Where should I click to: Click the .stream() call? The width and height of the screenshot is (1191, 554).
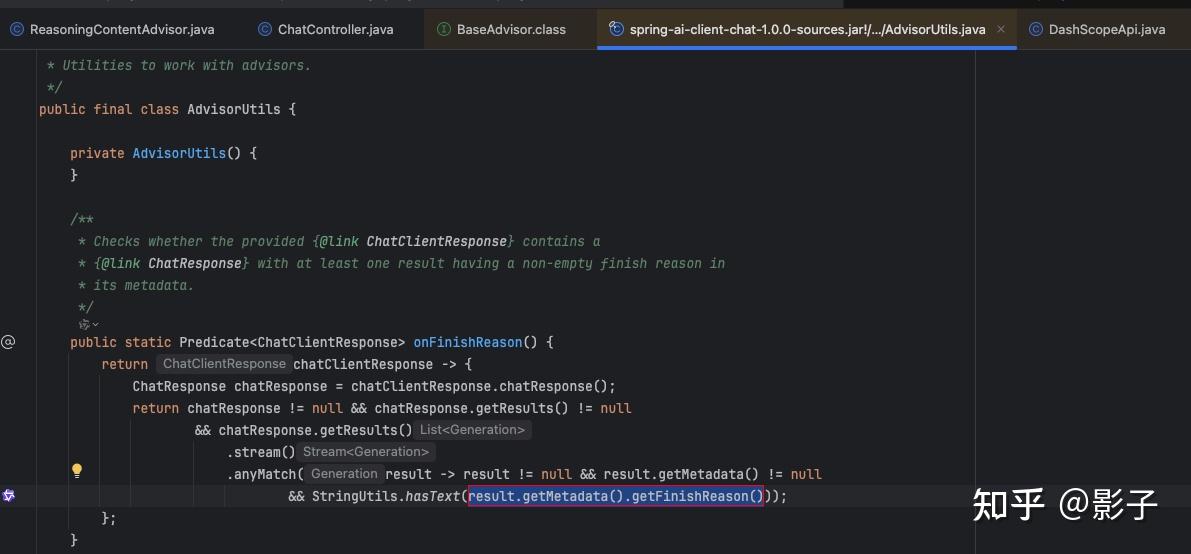tap(261, 453)
